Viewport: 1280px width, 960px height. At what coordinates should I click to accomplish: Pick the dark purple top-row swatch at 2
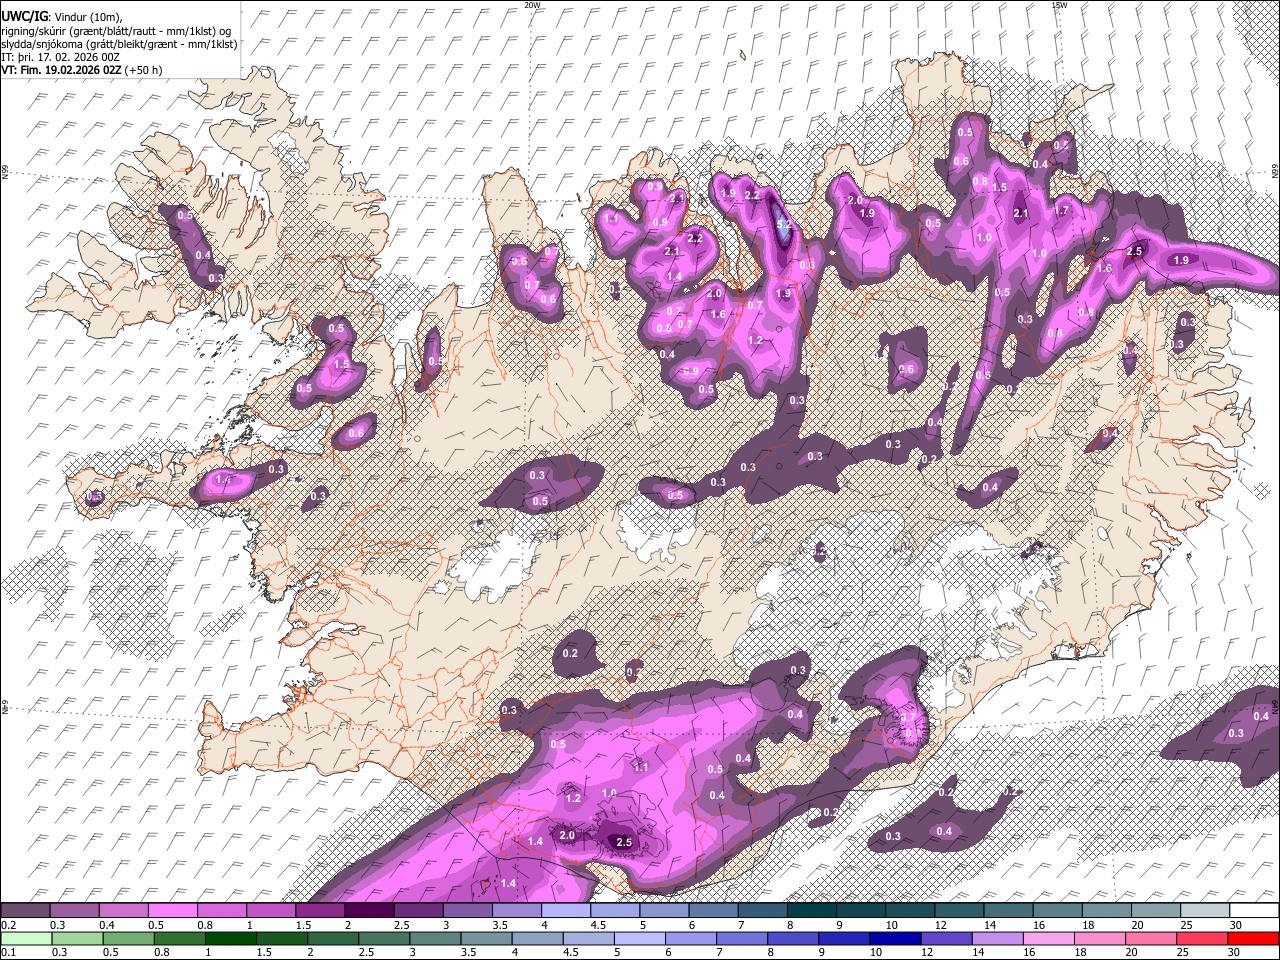click(x=369, y=910)
